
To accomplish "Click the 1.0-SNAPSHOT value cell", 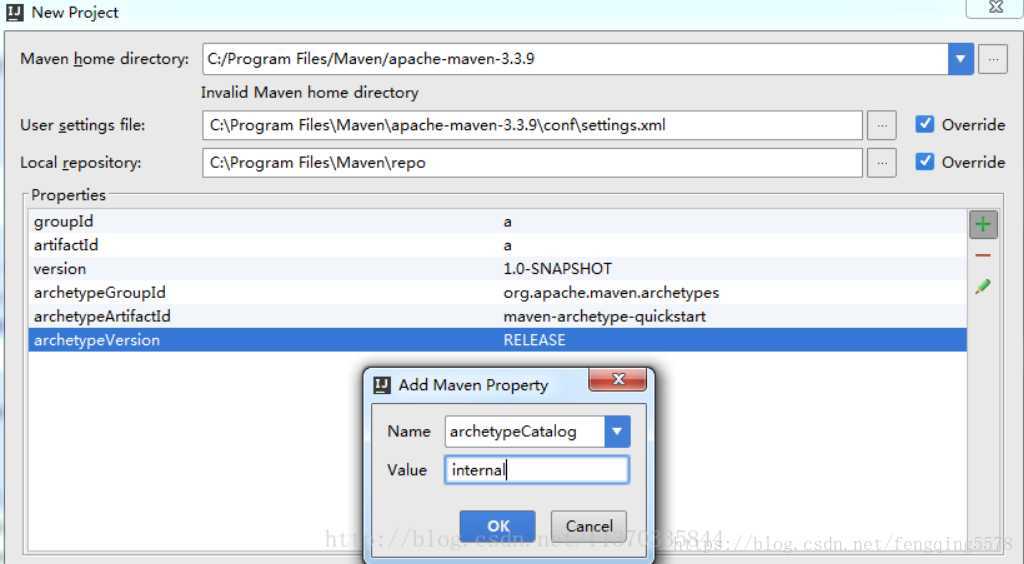I will coord(558,269).
